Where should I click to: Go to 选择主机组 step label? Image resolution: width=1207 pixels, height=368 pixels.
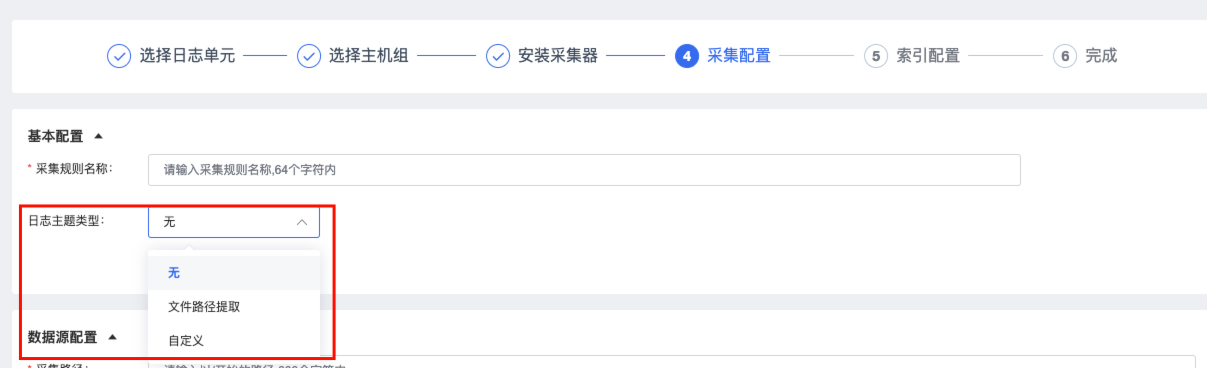(x=369, y=56)
